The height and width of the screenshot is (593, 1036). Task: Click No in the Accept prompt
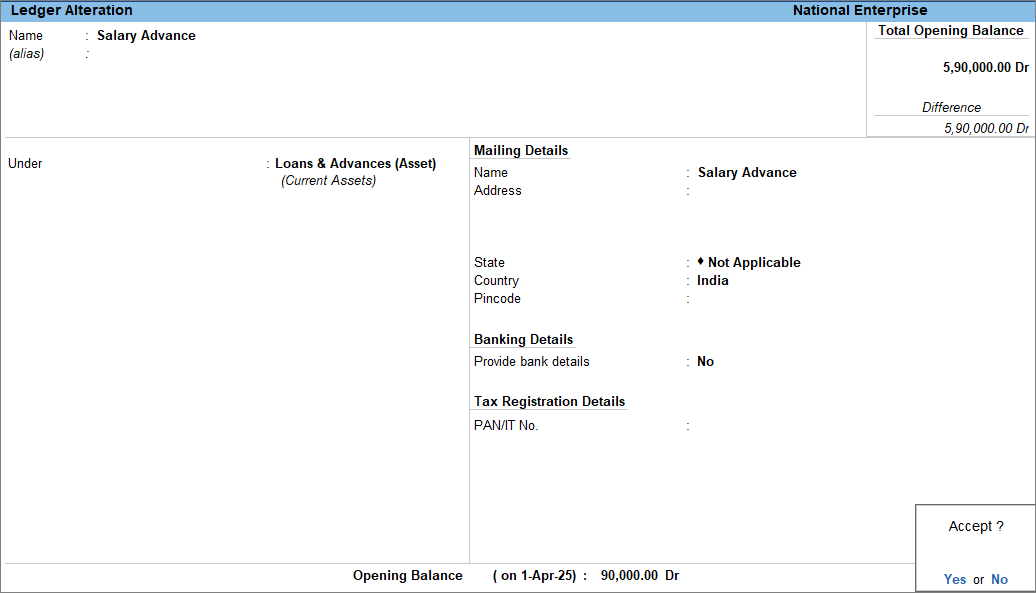(999, 579)
